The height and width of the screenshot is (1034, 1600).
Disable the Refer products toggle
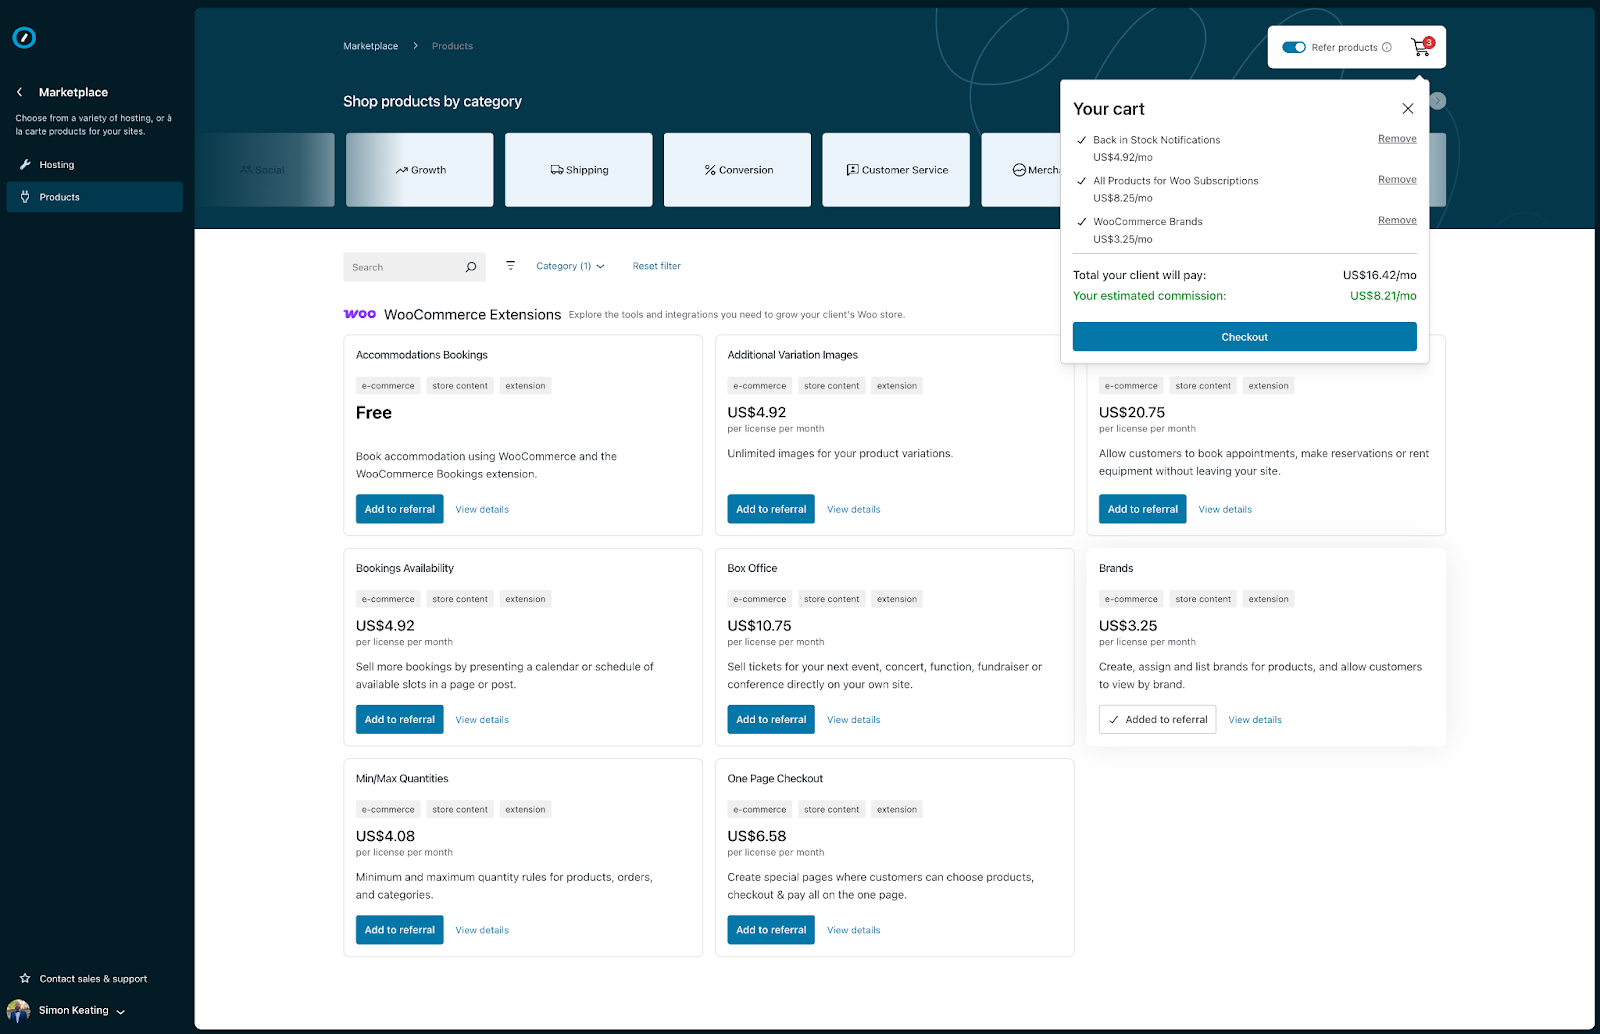click(x=1293, y=46)
